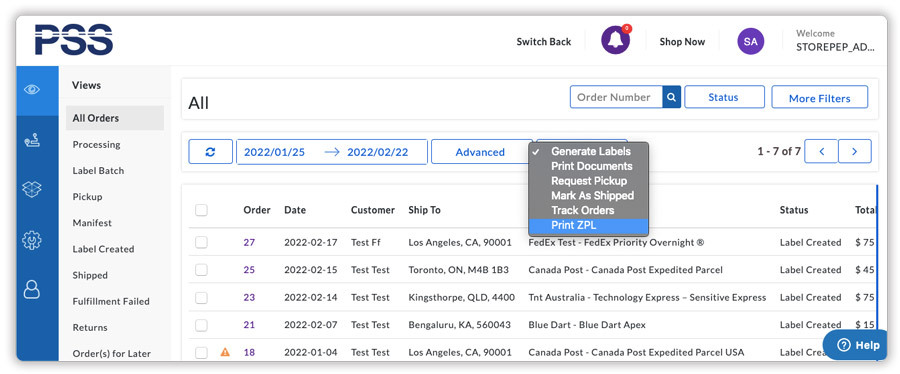Open the start date 2022/01/25 picker

(274, 152)
